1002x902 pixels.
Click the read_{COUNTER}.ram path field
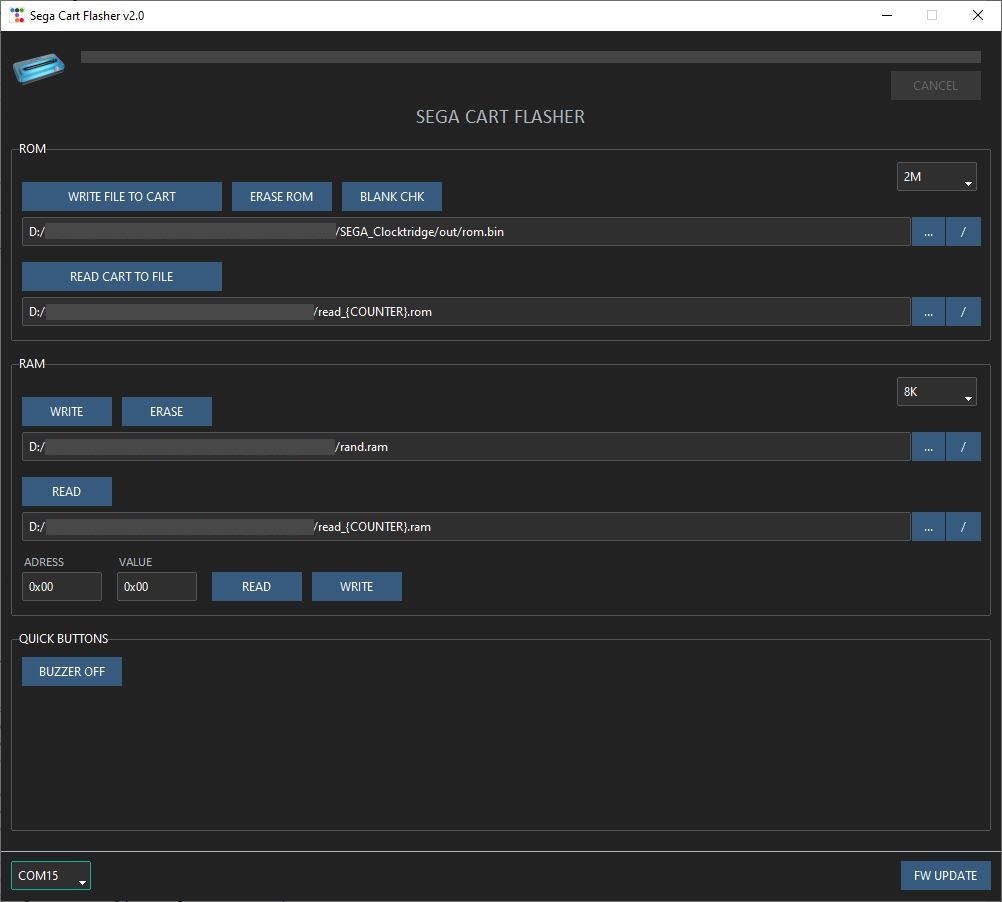click(466, 526)
